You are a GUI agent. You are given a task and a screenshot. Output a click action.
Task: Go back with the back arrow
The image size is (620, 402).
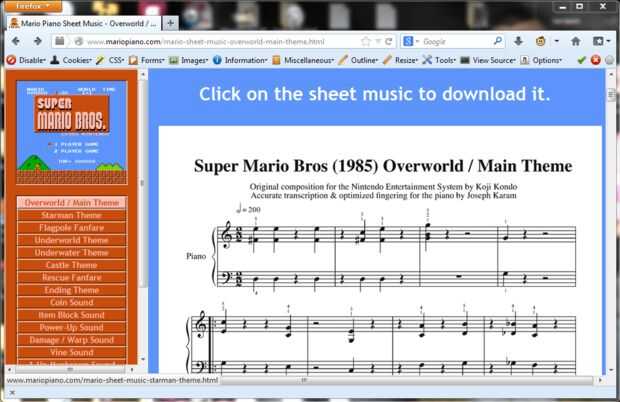(x=16, y=41)
